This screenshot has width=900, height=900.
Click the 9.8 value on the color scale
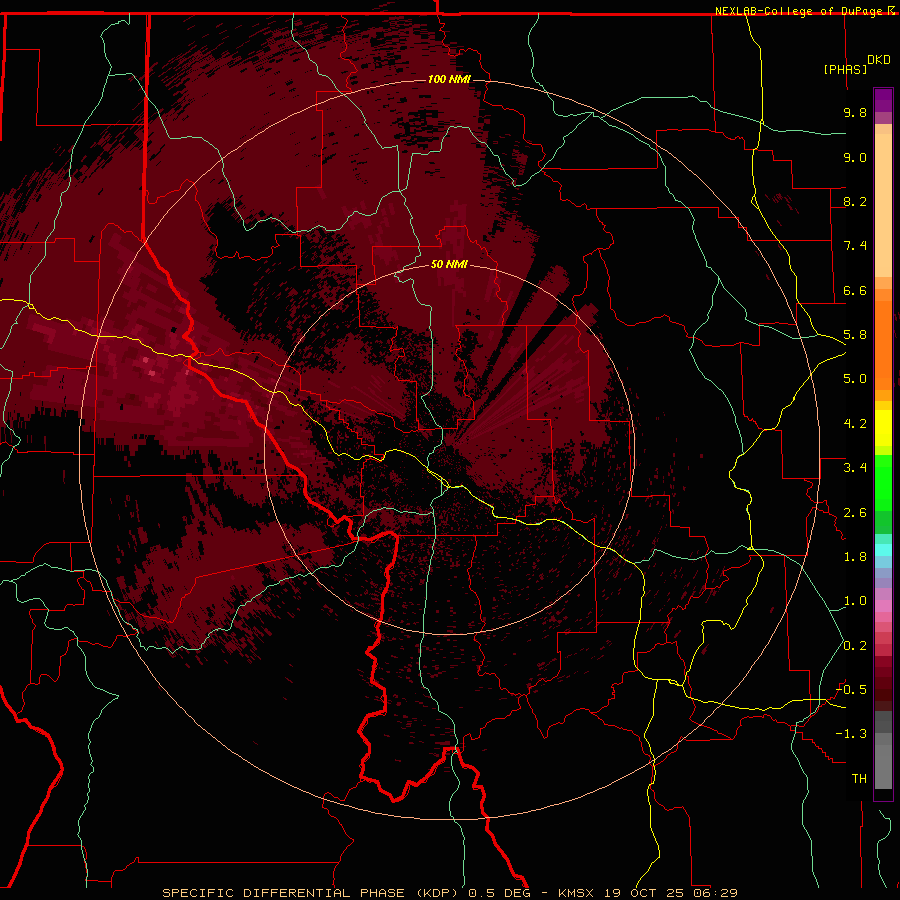tap(855, 112)
